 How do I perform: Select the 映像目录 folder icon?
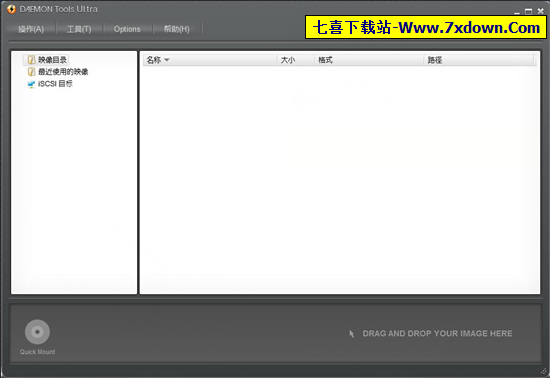click(x=32, y=60)
